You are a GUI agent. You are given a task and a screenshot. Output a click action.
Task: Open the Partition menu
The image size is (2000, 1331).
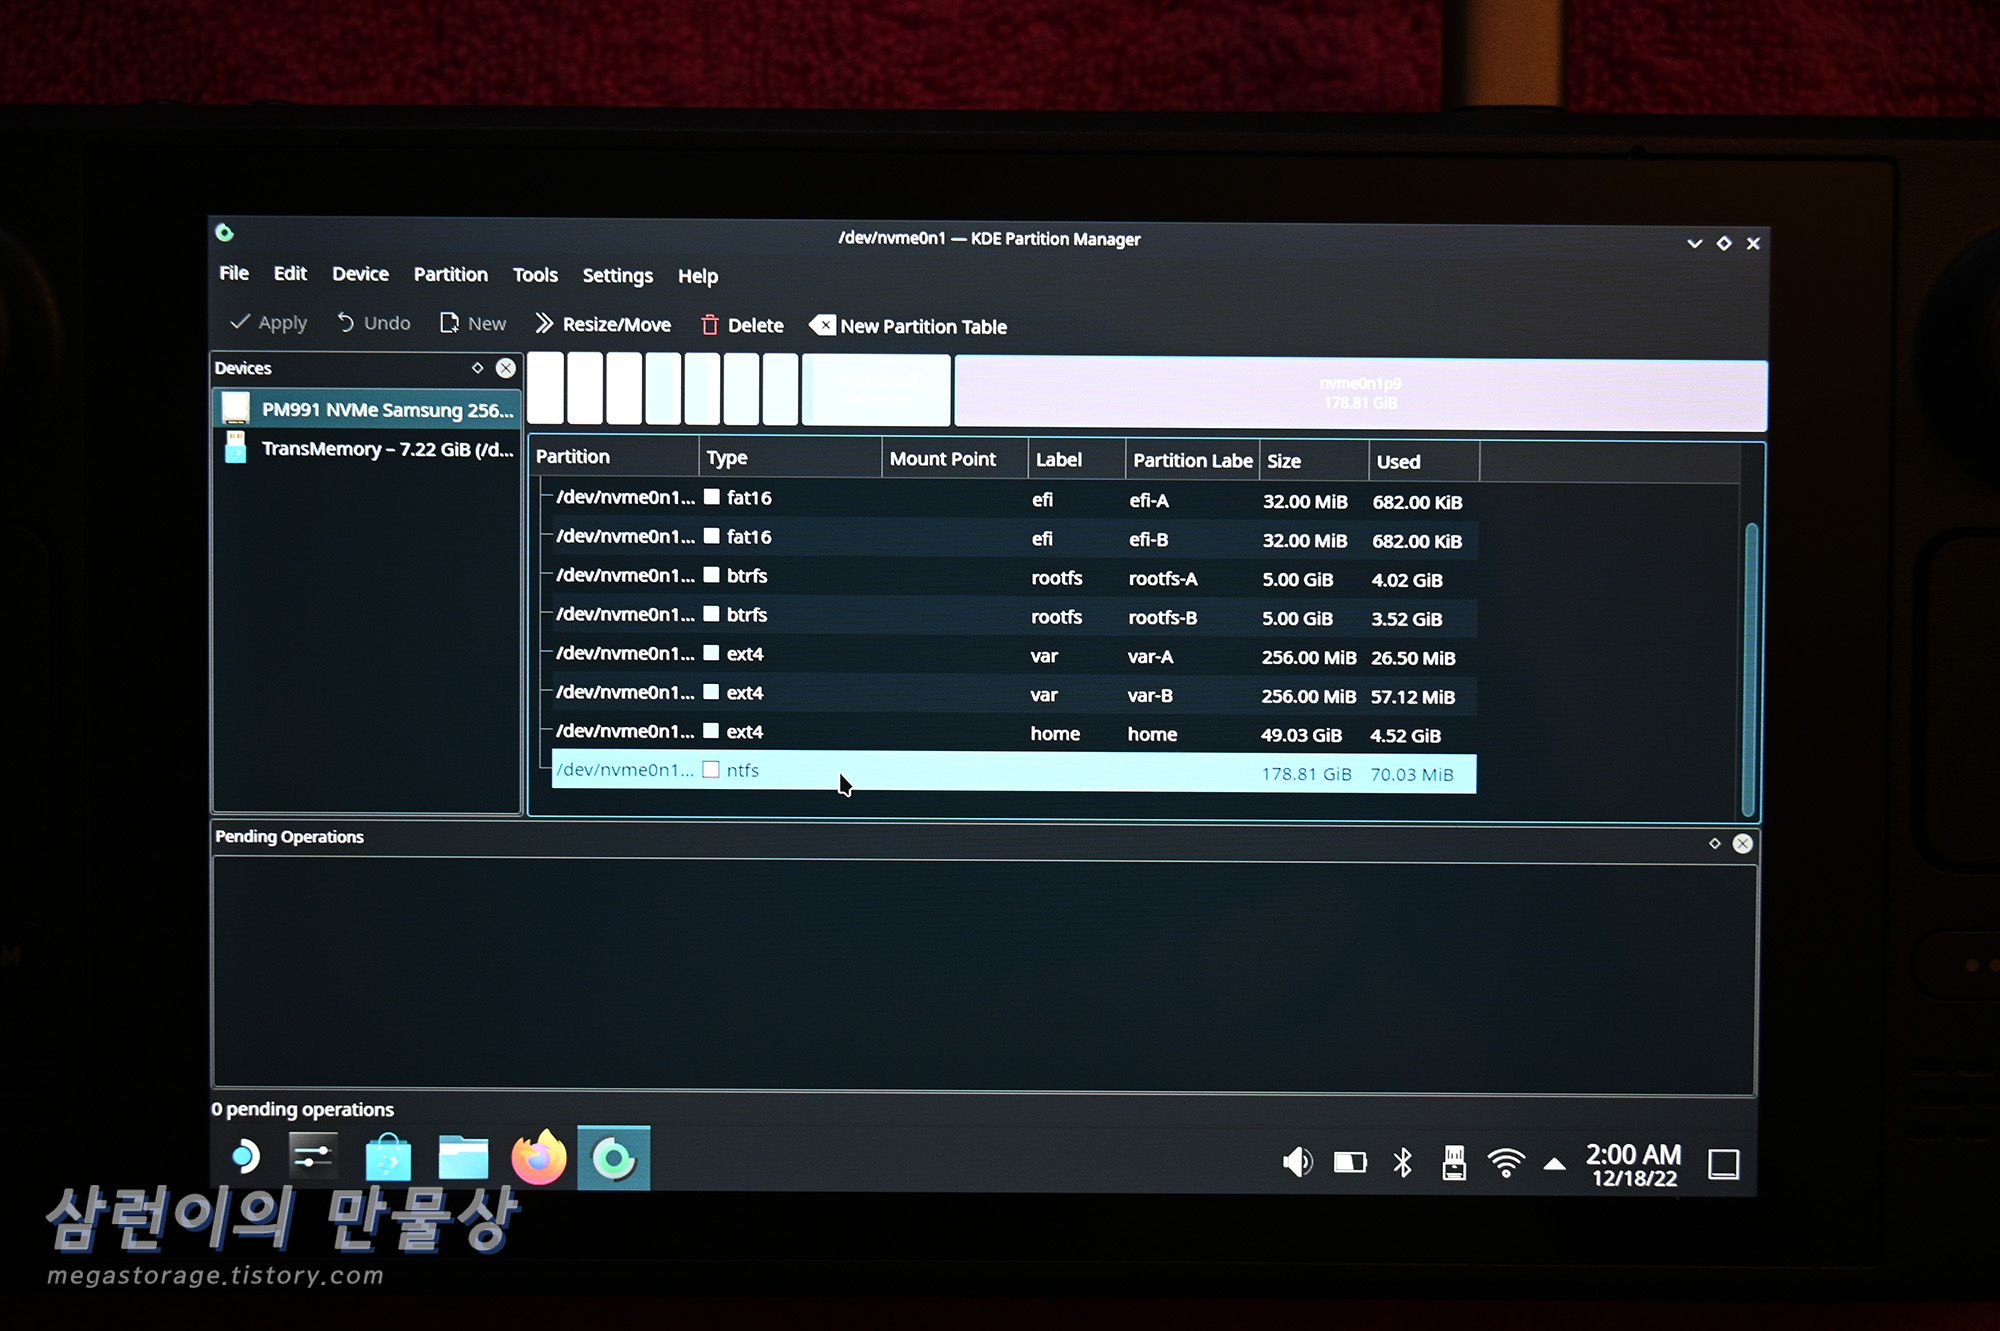pos(450,274)
